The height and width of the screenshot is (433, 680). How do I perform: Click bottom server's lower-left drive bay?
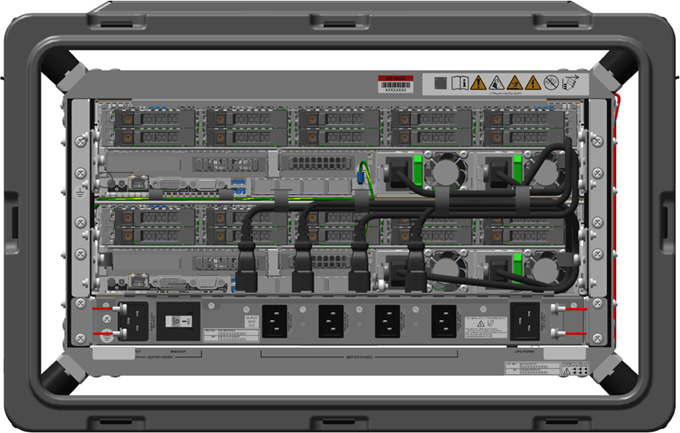(x=155, y=236)
